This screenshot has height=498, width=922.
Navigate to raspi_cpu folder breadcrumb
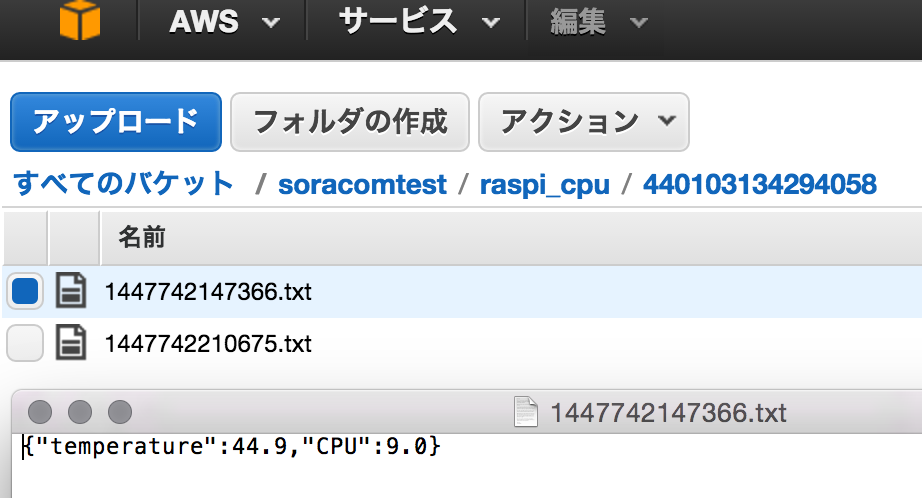[544, 185]
